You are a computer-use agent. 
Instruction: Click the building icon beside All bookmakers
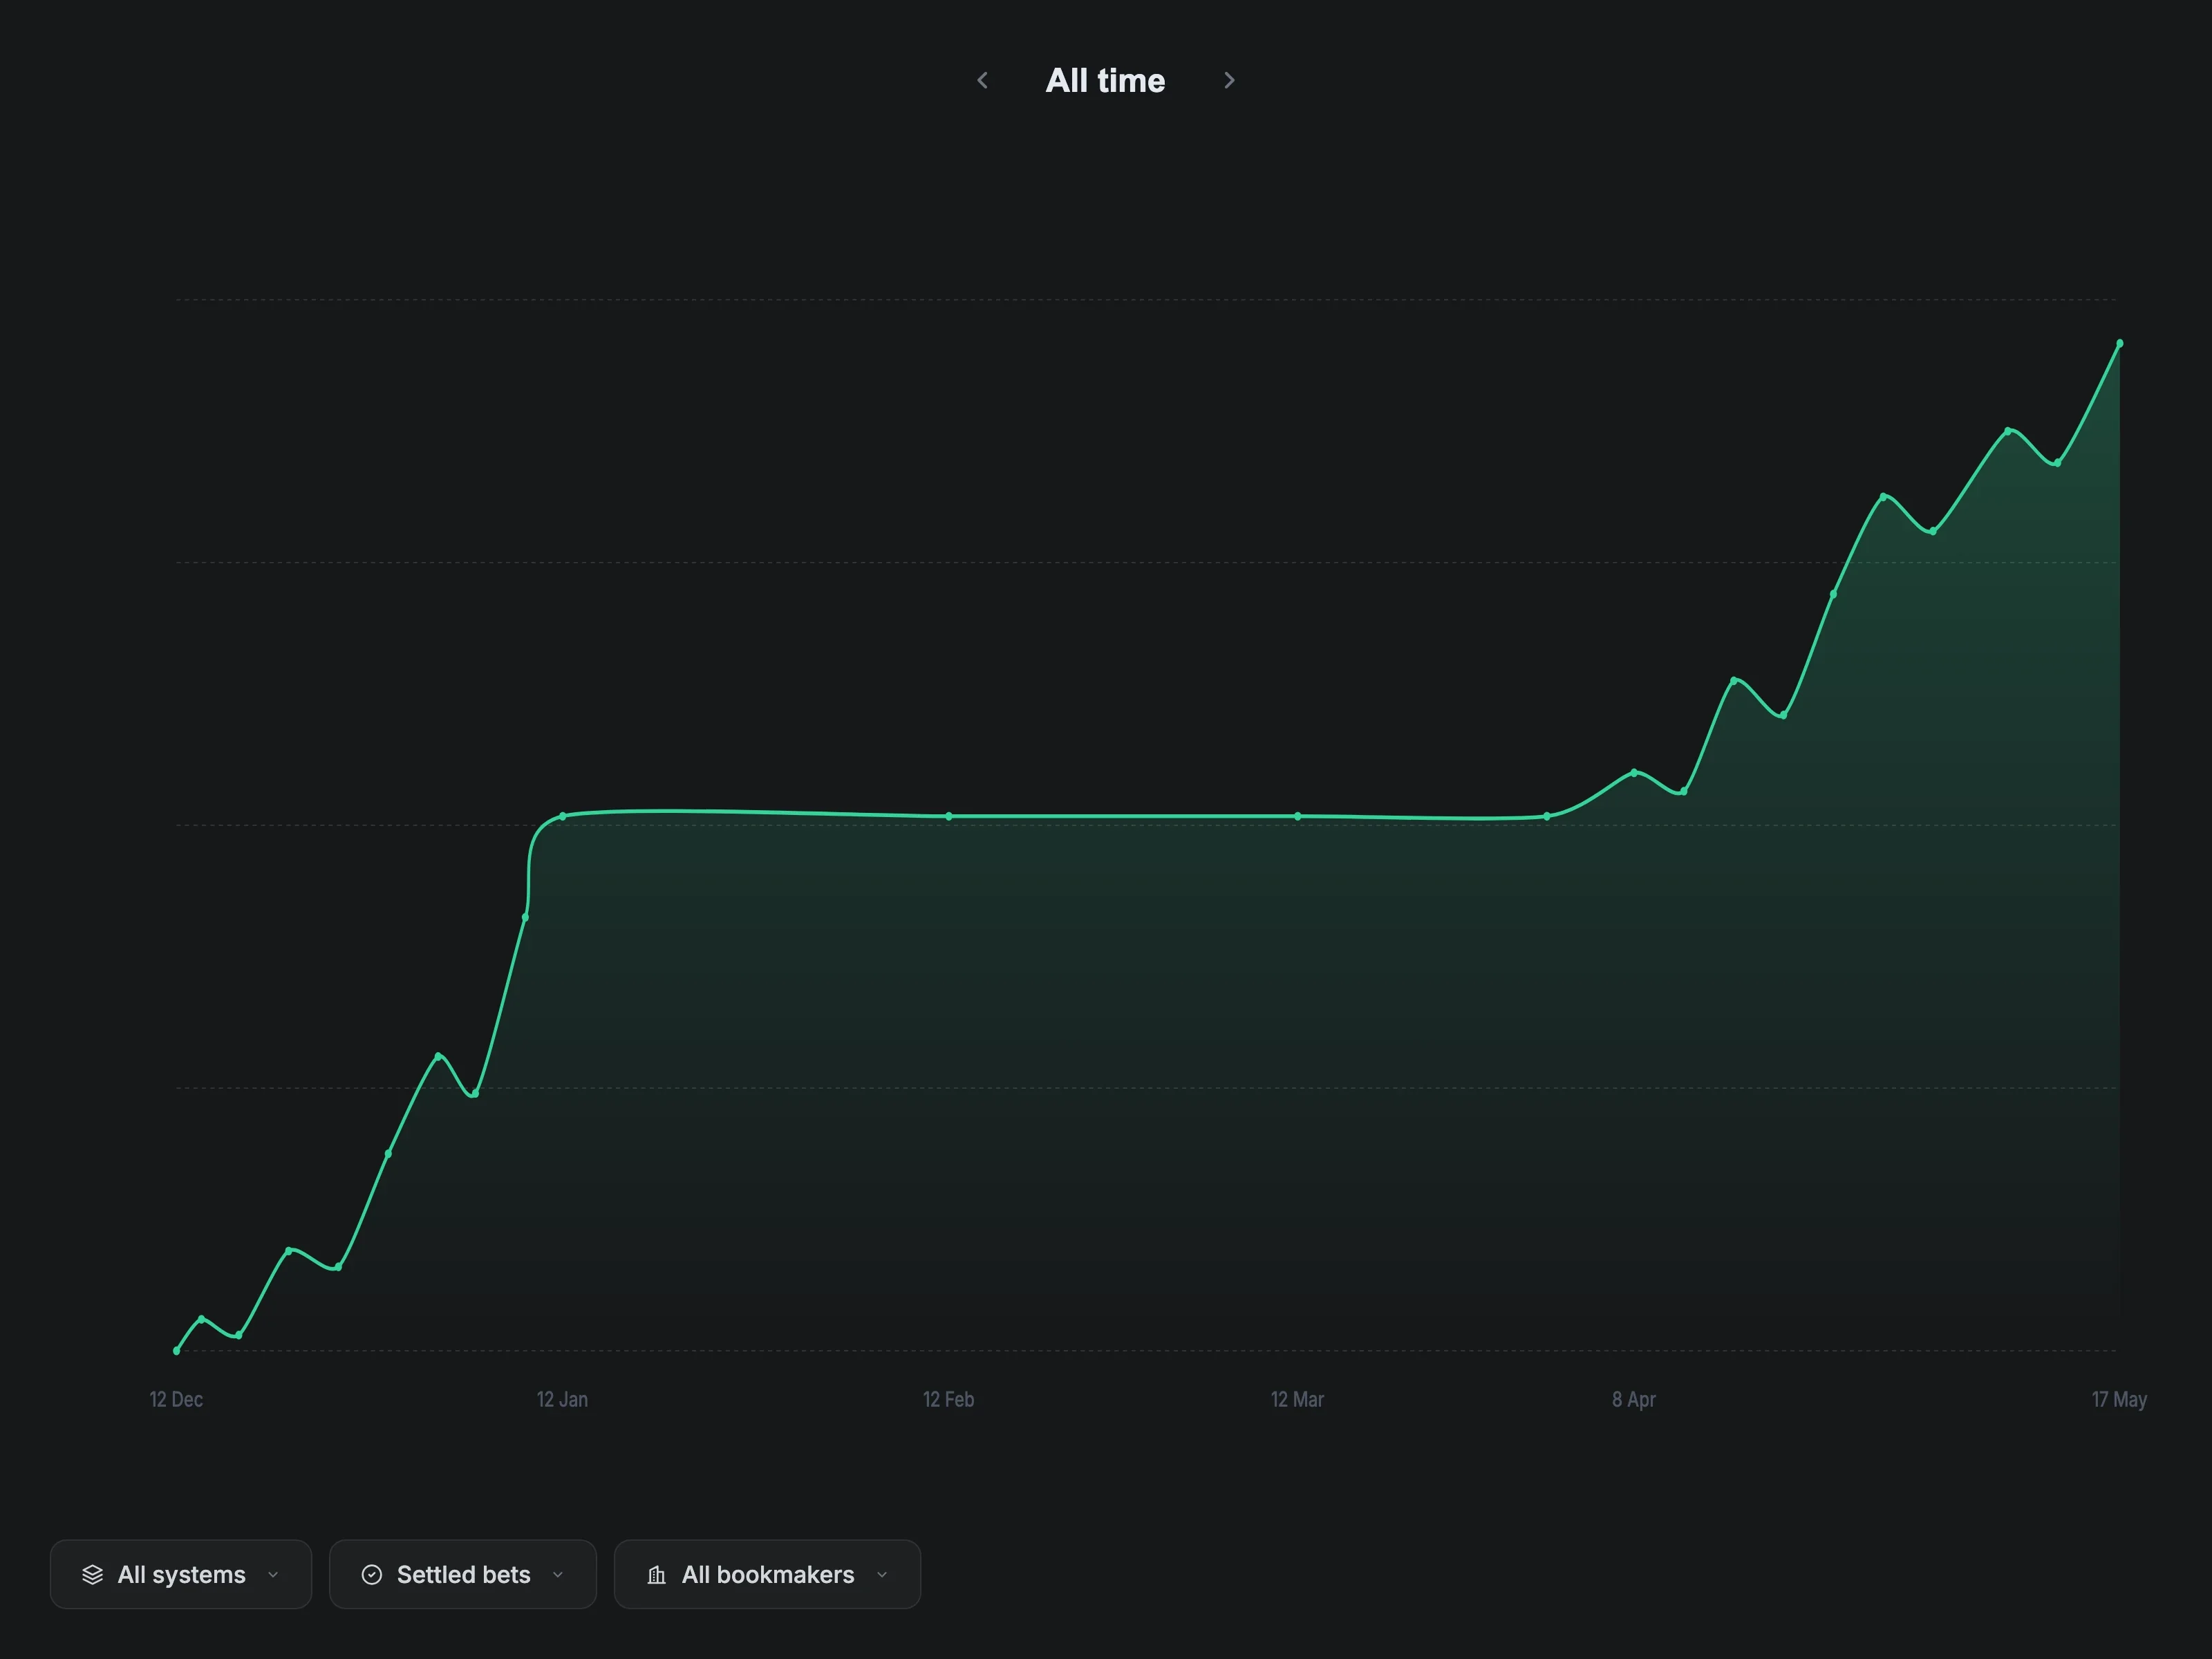click(x=656, y=1575)
